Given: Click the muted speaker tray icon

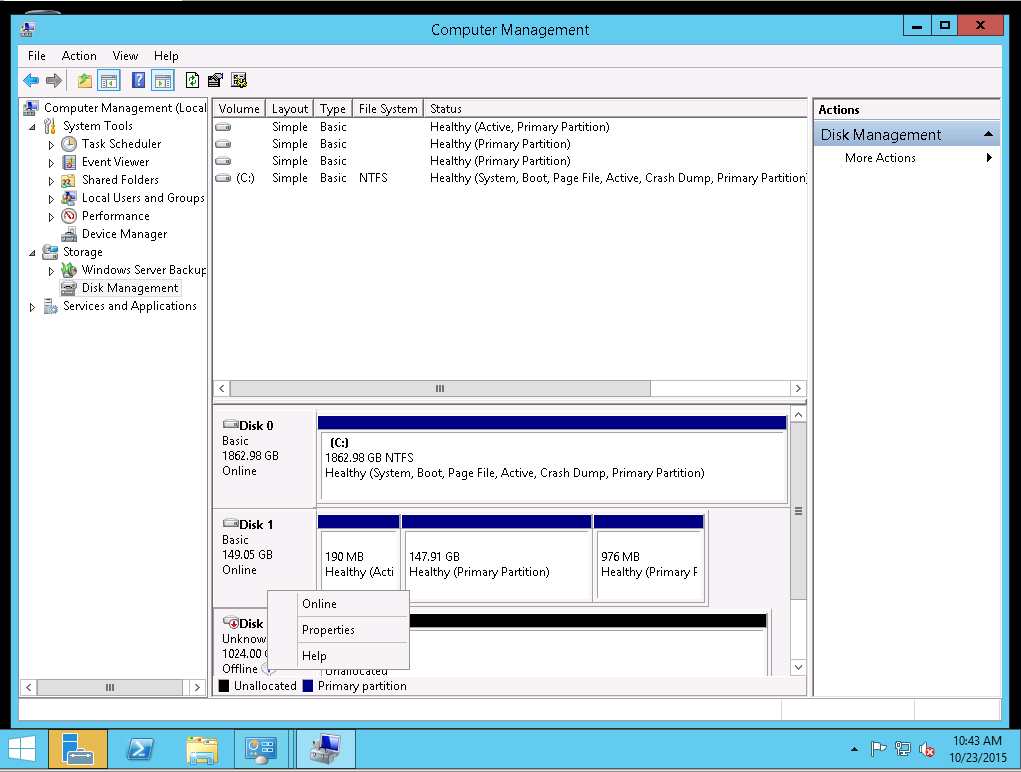Looking at the screenshot, I should pos(927,749).
